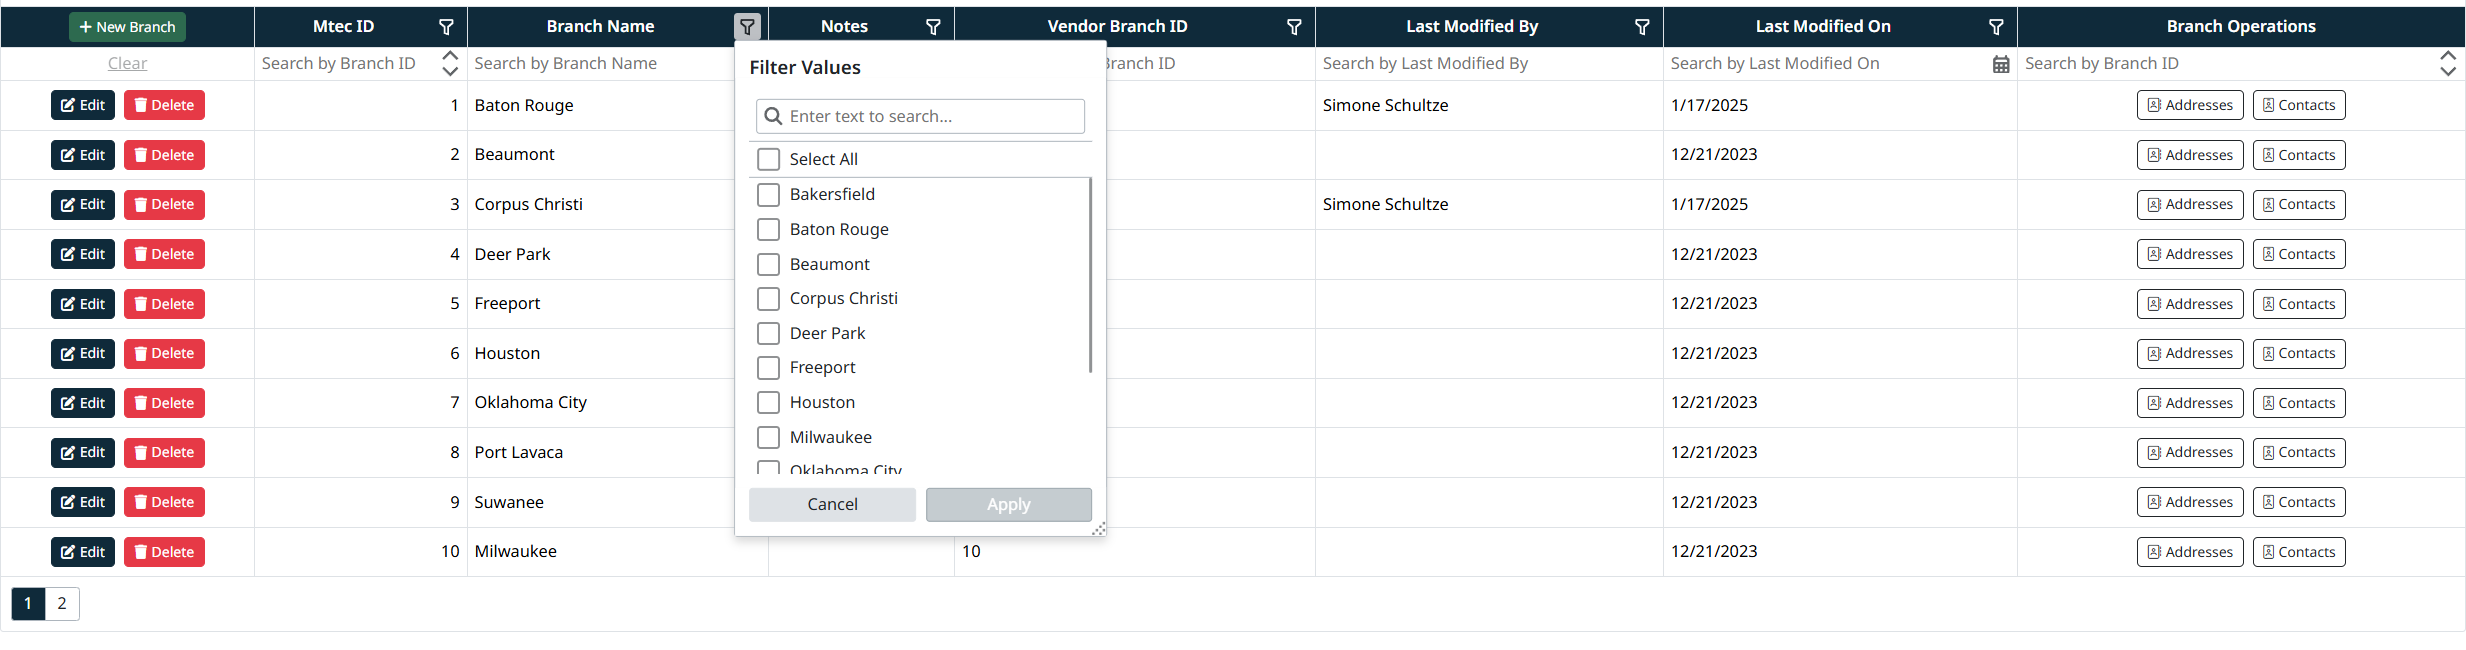Open the Notes column filter icon
Viewport: 2466px width, 650px height.
point(933,27)
